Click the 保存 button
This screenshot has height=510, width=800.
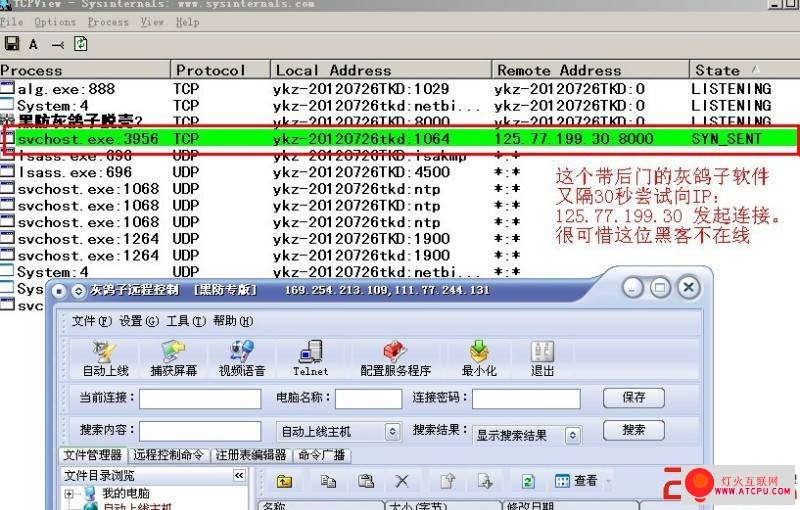[x=634, y=397]
